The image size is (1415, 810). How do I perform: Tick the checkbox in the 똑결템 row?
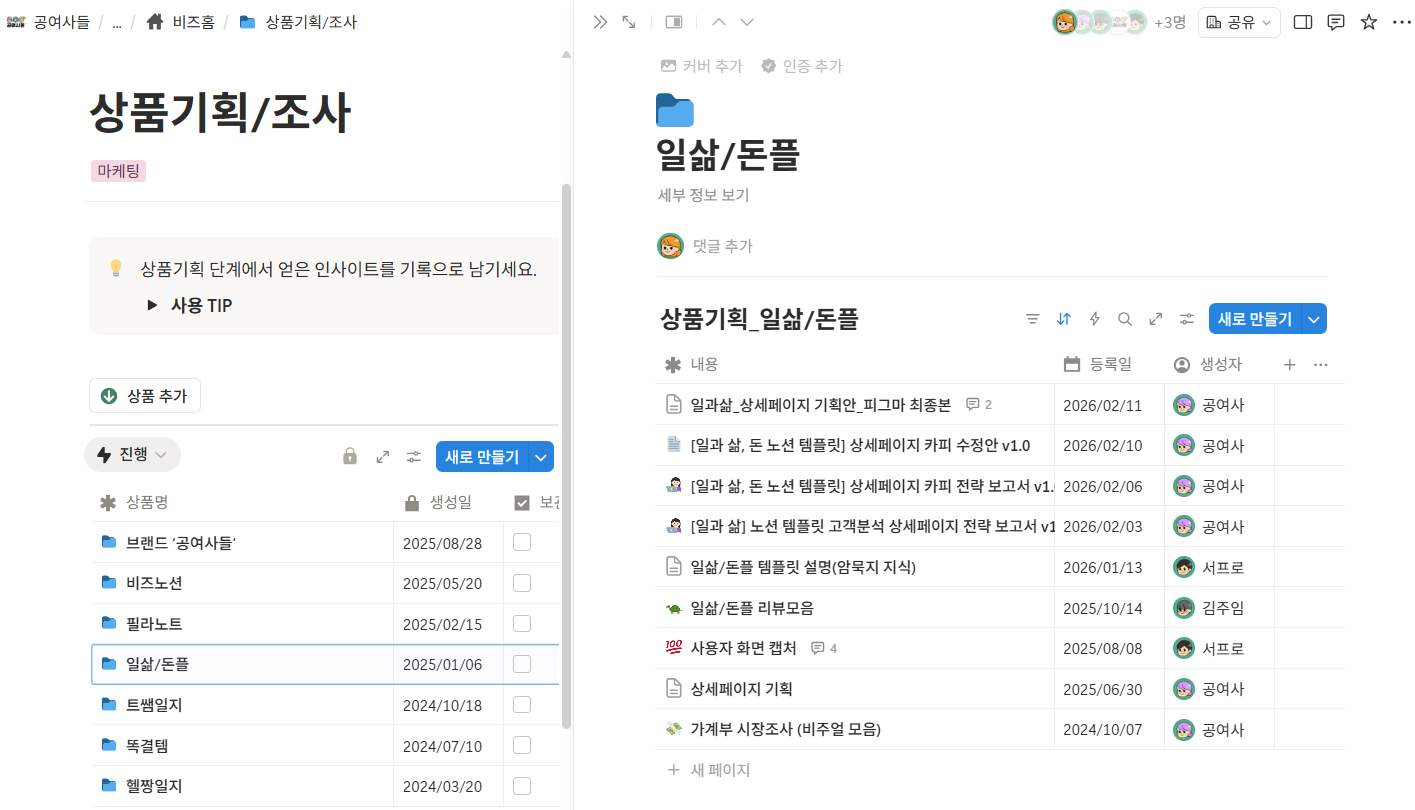(522, 745)
